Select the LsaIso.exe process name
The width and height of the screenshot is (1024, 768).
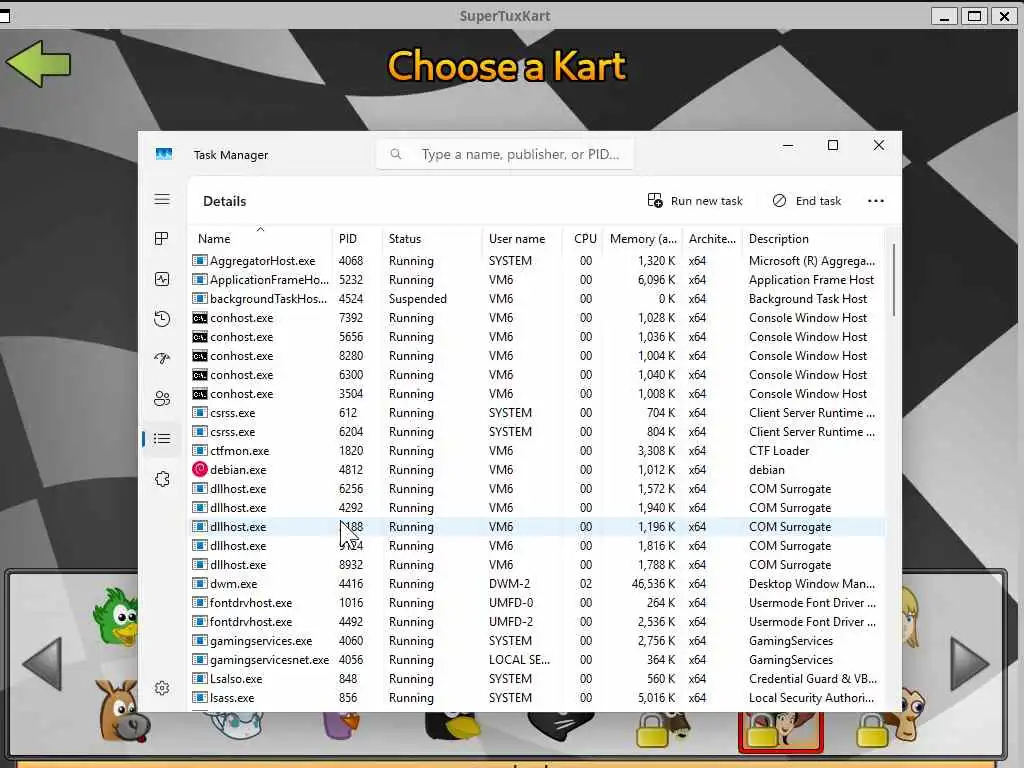pyautogui.click(x=236, y=679)
